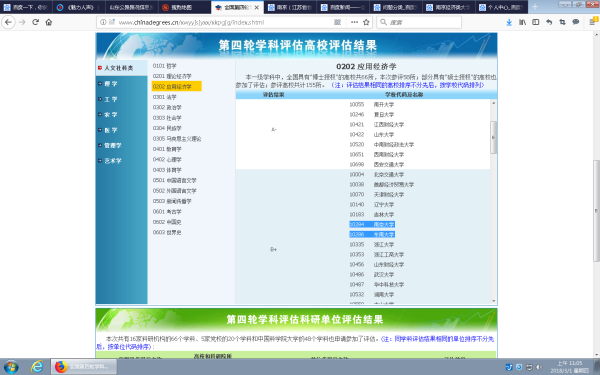
Task: Open the Windows Start menu
Action: click(x=11, y=367)
